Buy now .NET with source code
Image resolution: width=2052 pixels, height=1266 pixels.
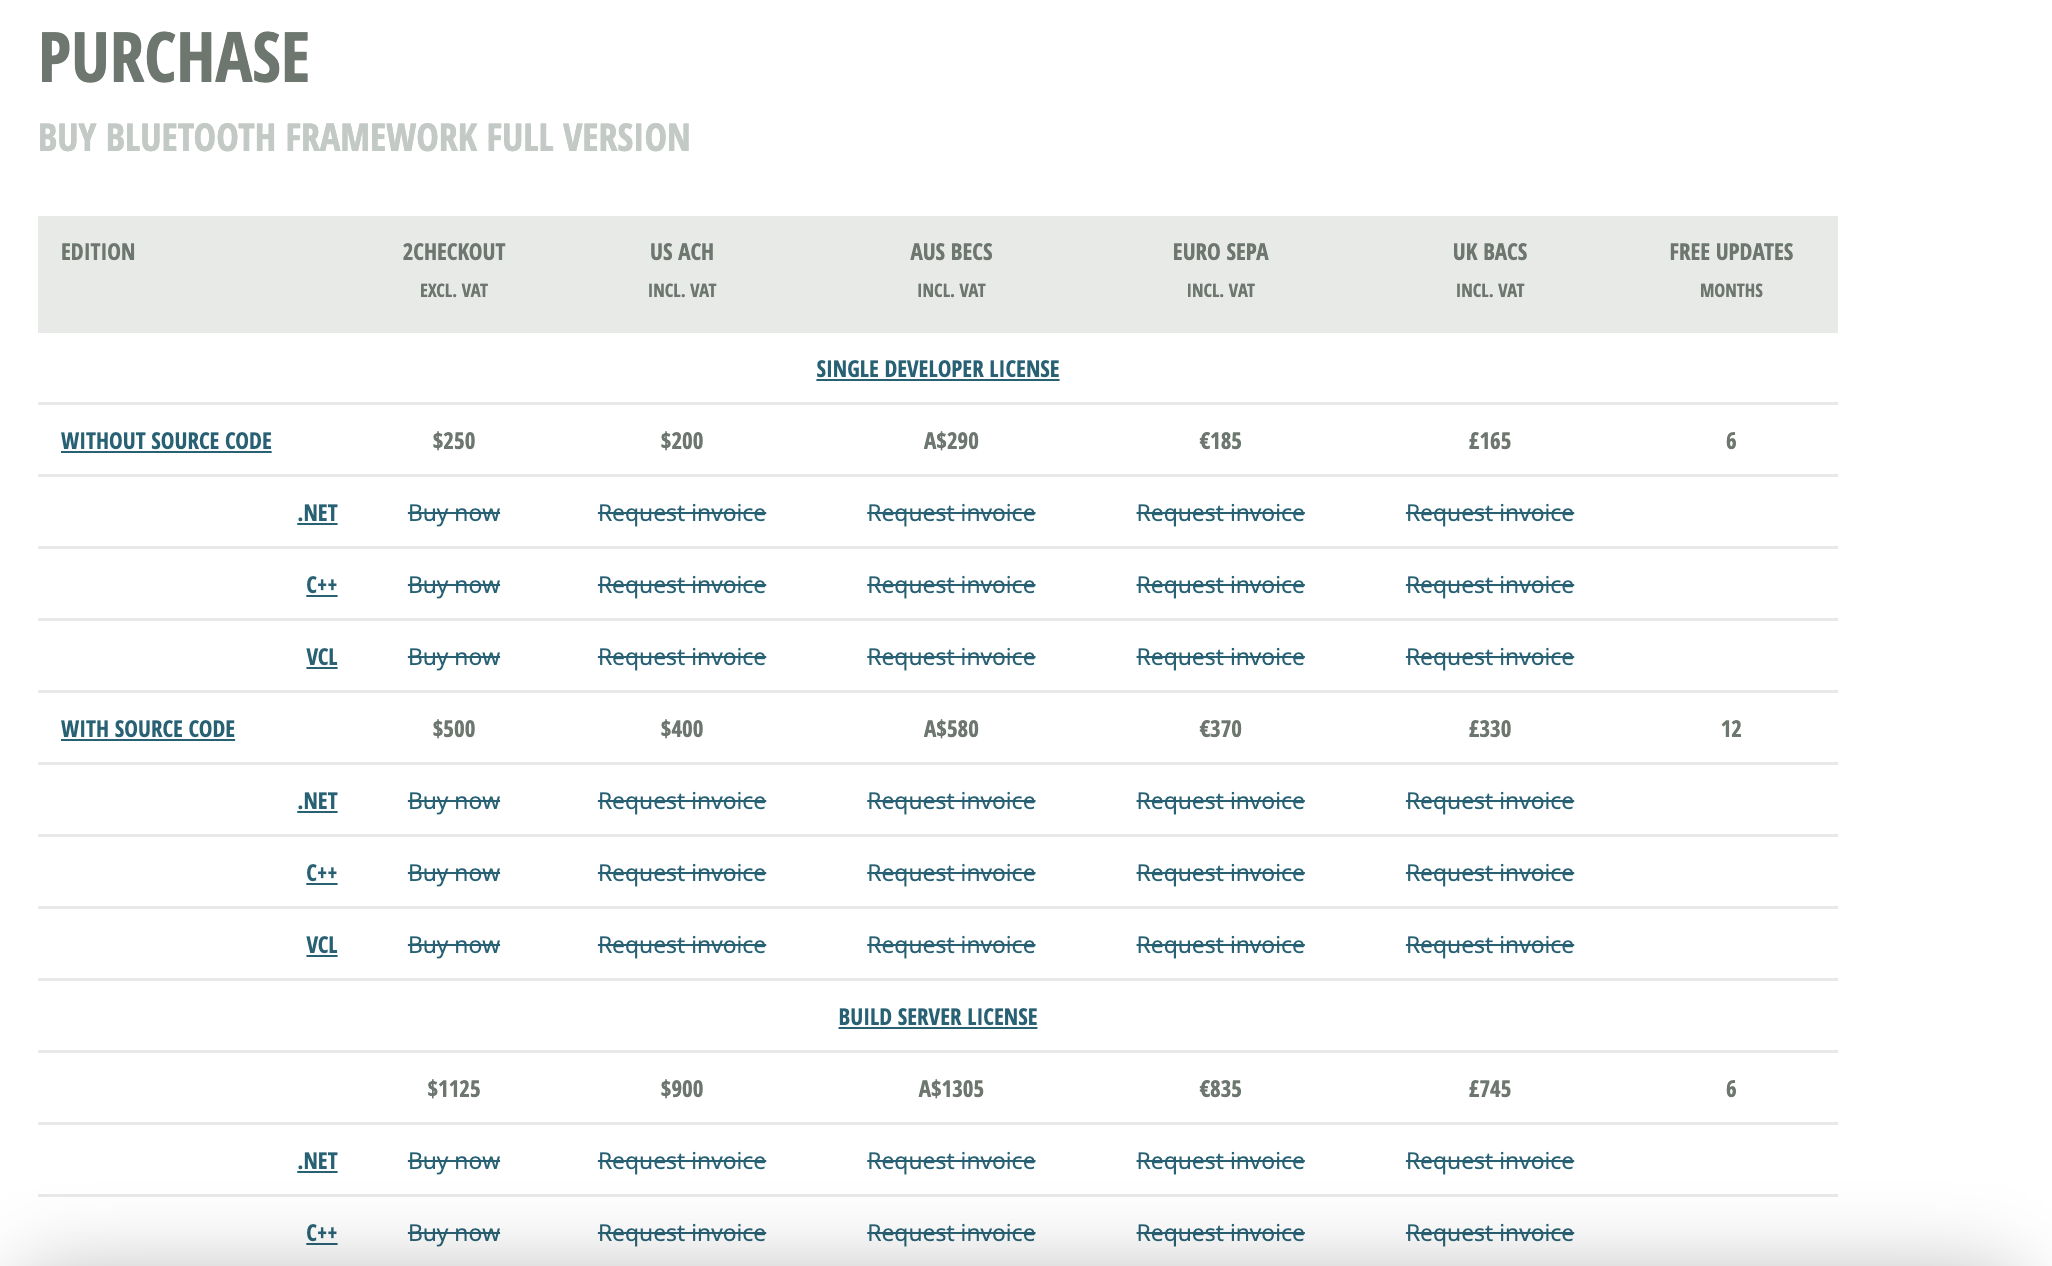pos(454,801)
